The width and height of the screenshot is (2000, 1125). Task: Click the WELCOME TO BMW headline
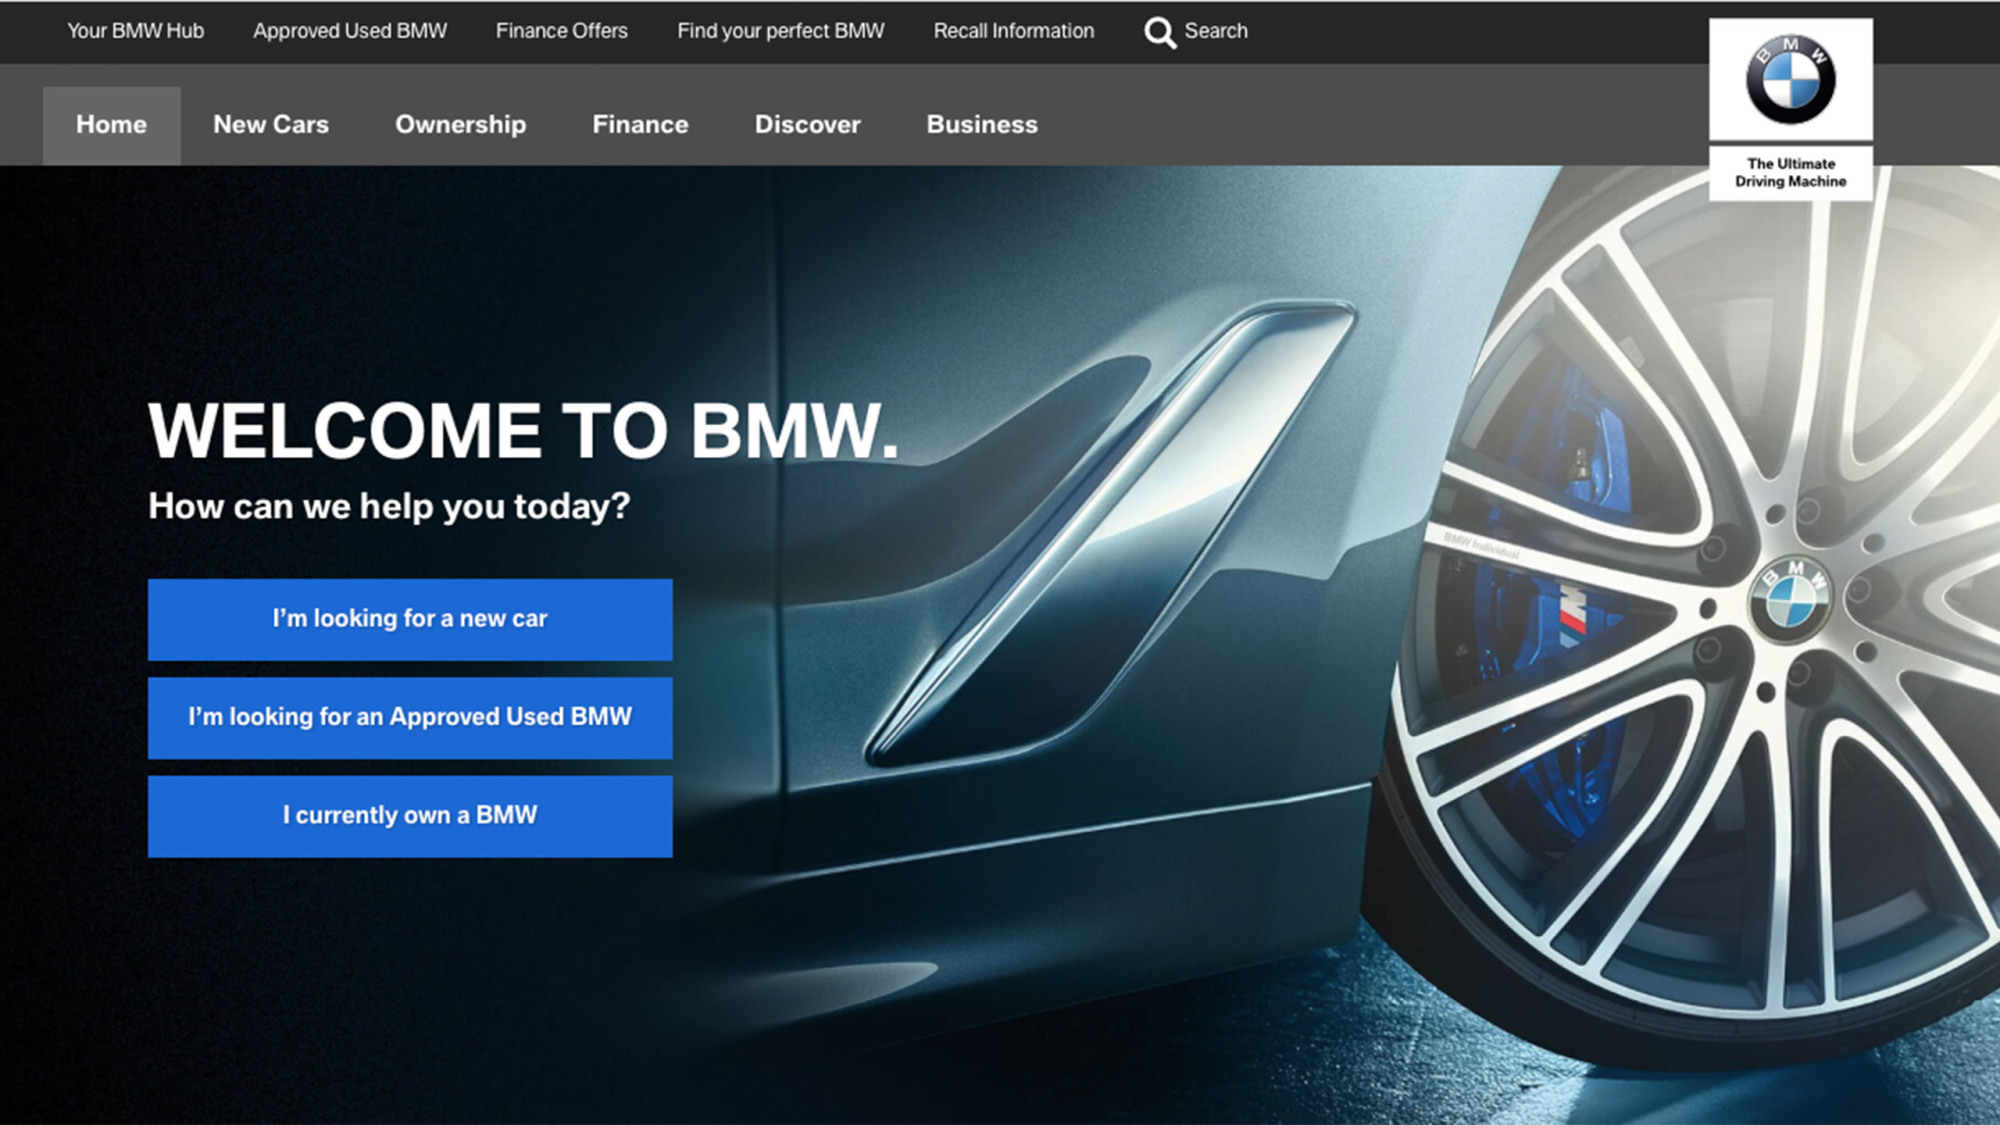coord(523,431)
